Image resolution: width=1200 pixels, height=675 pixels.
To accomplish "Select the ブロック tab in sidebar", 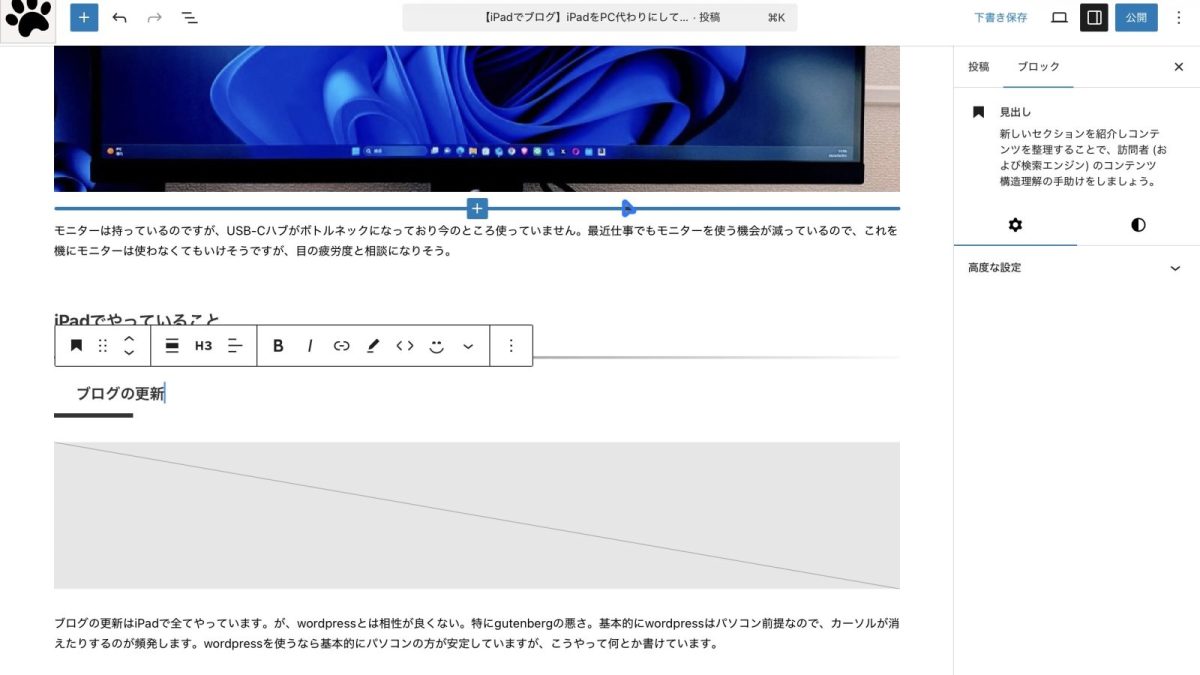I will (1038, 67).
